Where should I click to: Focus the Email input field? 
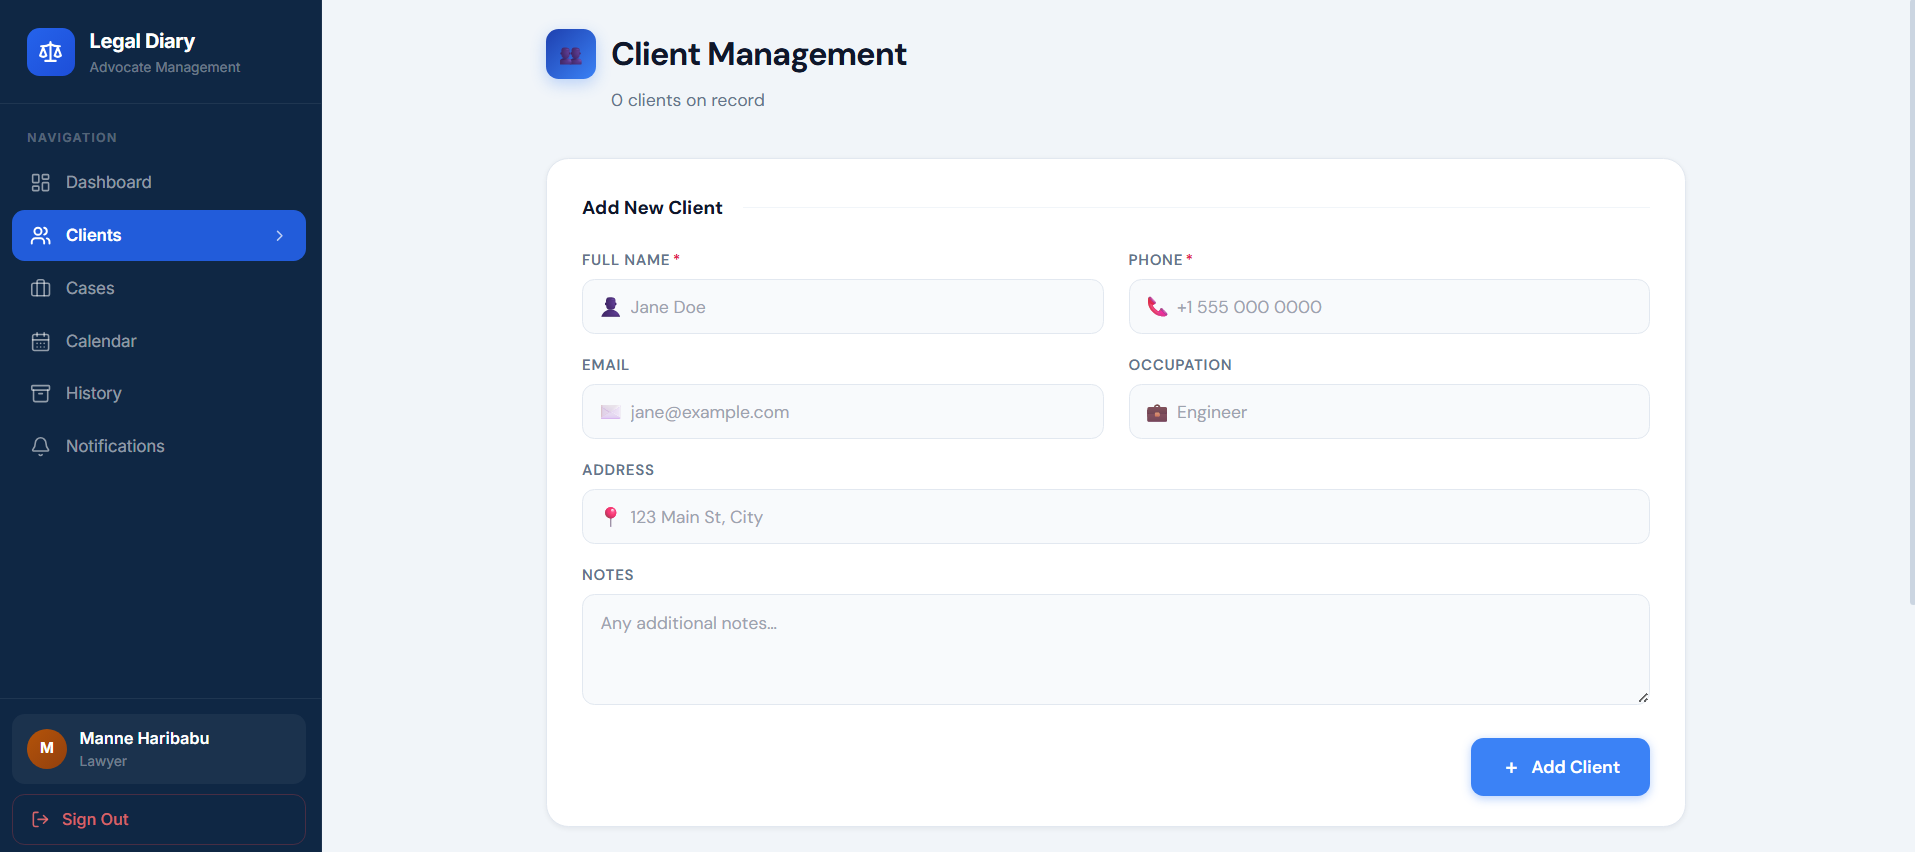pos(843,412)
